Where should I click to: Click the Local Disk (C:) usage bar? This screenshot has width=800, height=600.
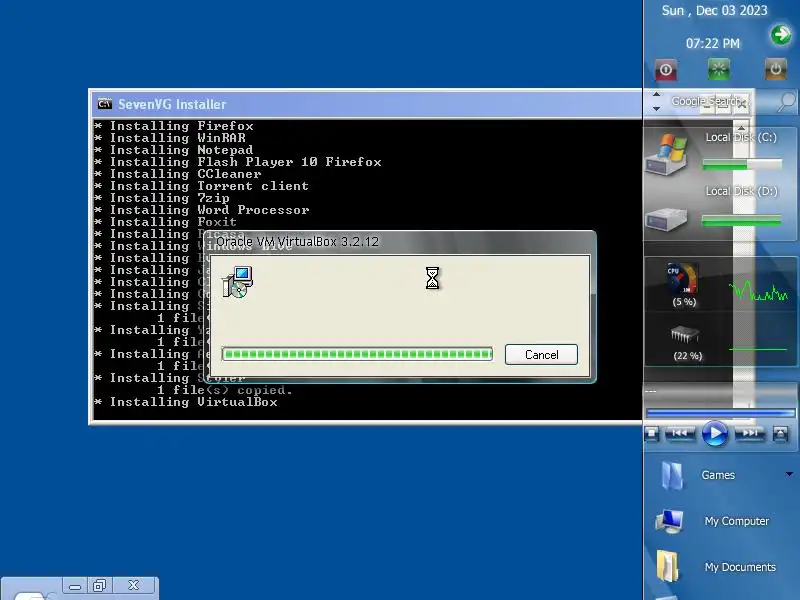click(x=742, y=164)
